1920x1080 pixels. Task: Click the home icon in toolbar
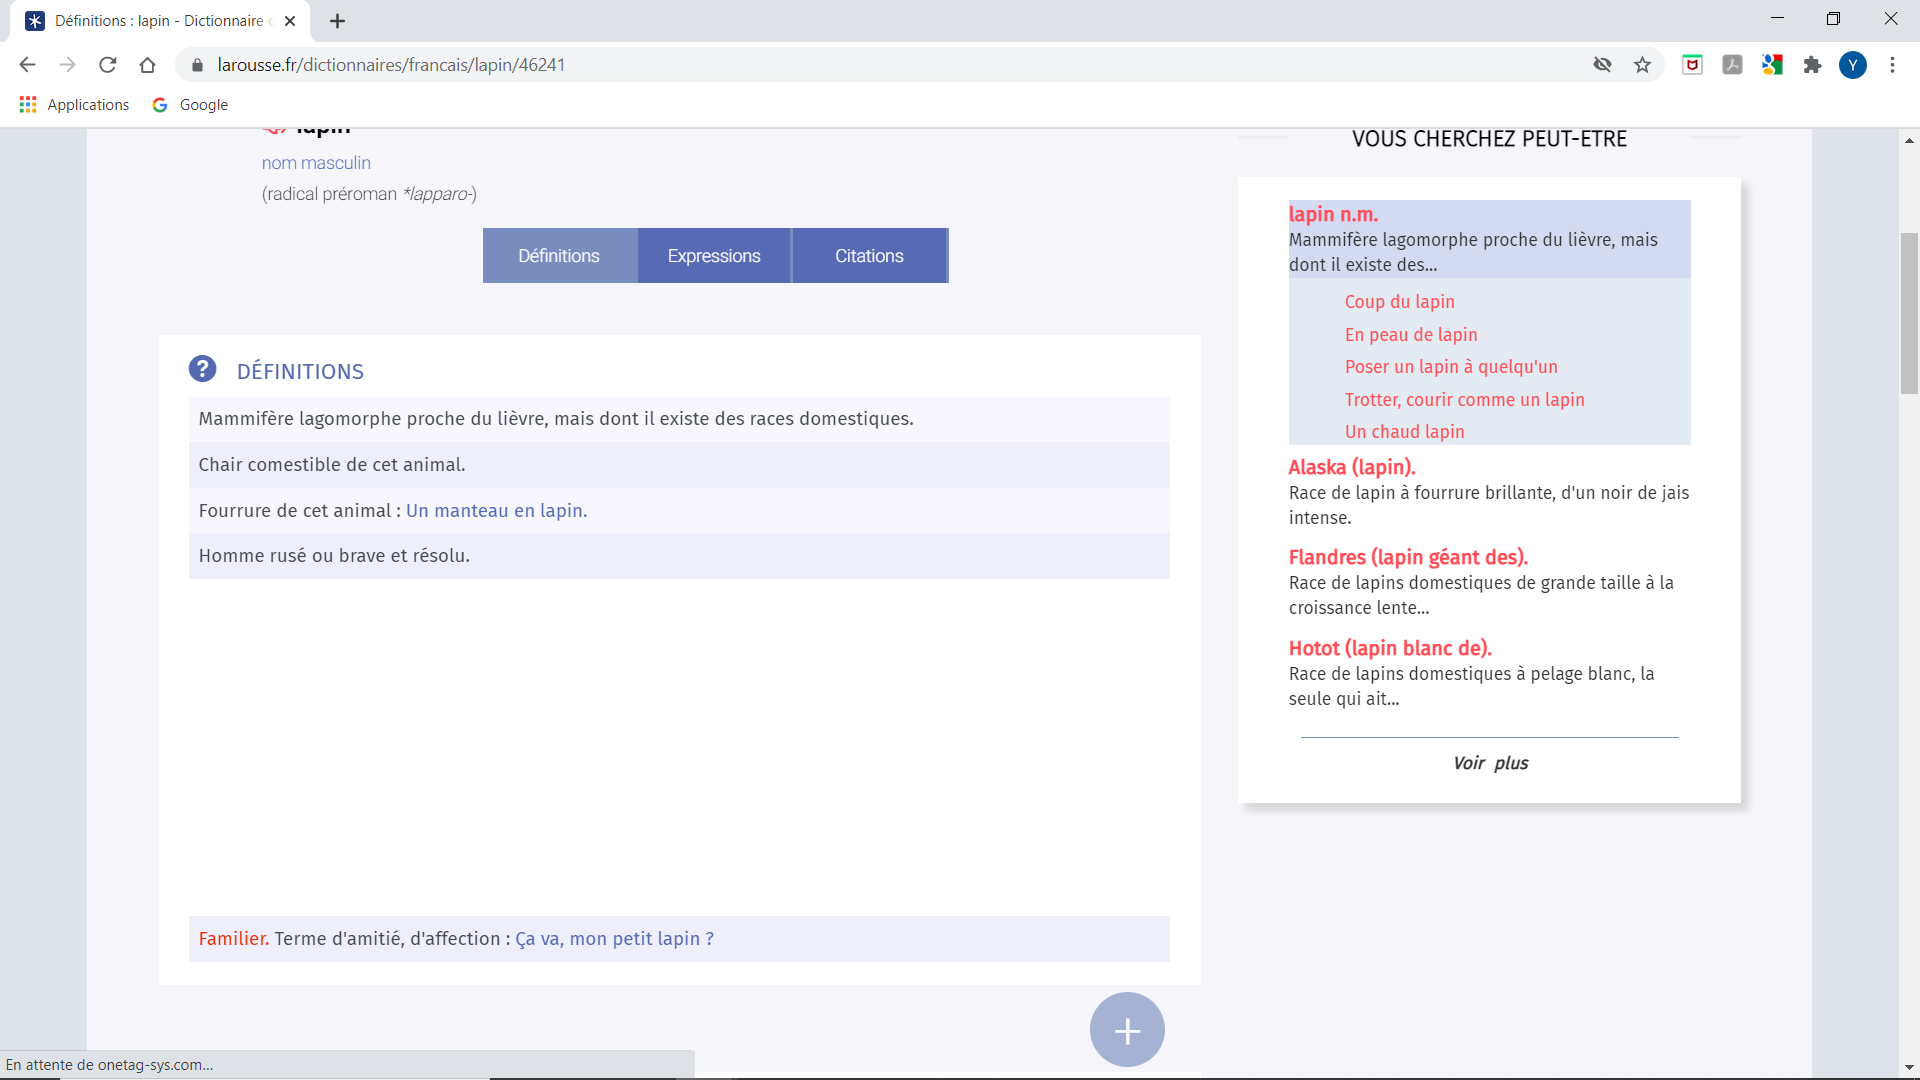click(x=148, y=65)
